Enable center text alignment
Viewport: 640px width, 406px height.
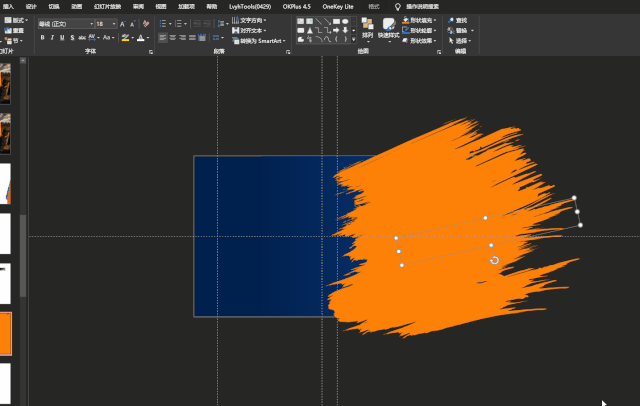tap(173, 38)
